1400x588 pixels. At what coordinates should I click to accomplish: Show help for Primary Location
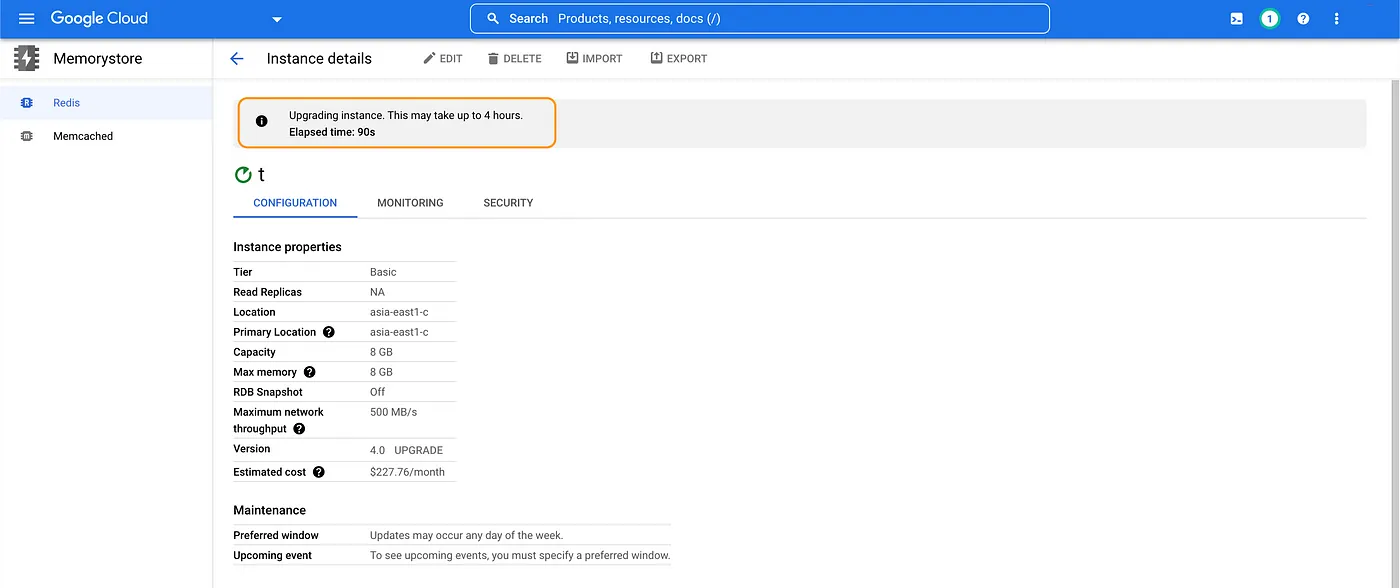(x=329, y=332)
